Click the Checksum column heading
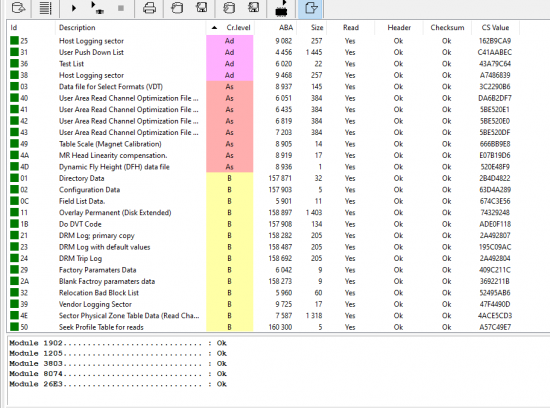 tap(447, 27)
